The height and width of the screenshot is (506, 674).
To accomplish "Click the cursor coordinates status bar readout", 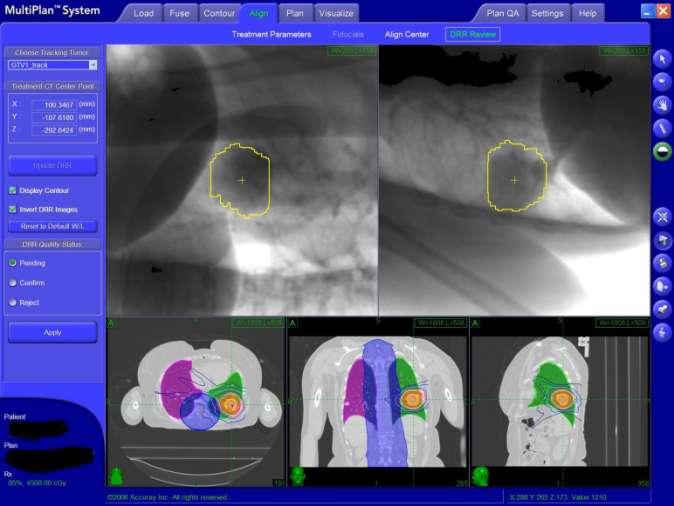I will pos(558,497).
